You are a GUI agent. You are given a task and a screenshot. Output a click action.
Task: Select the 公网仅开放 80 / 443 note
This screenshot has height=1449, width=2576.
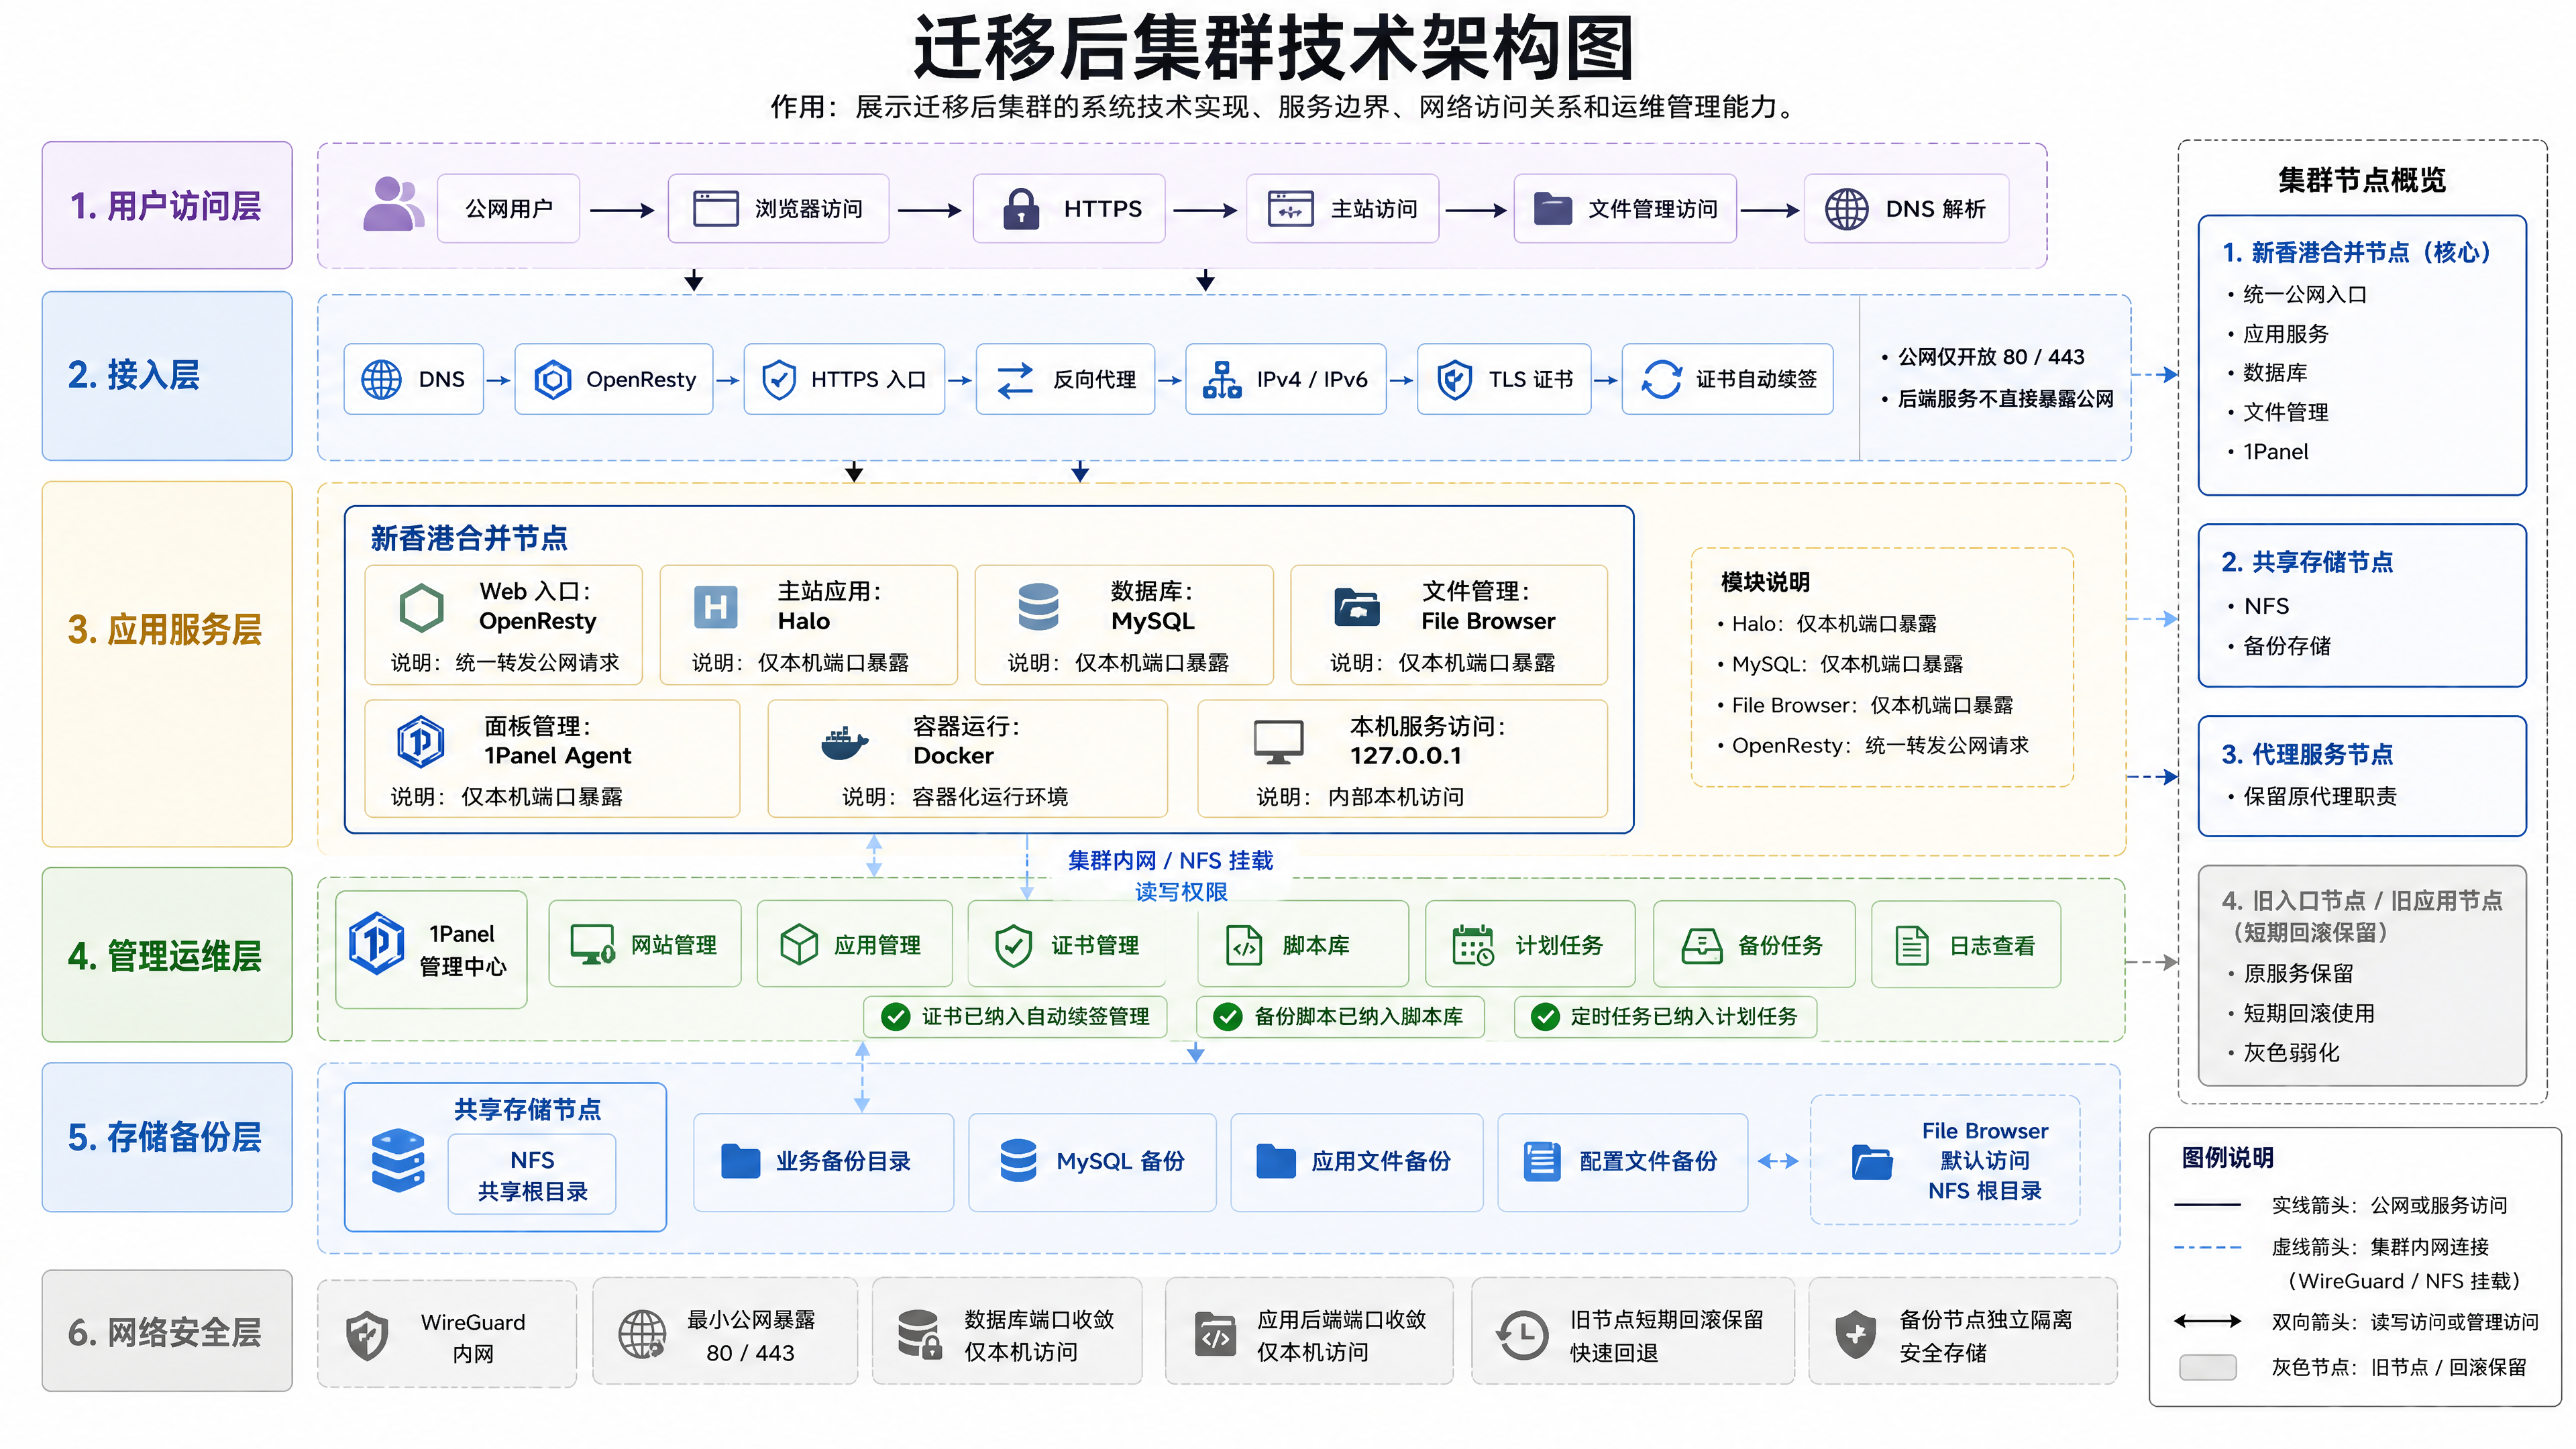(1990, 357)
